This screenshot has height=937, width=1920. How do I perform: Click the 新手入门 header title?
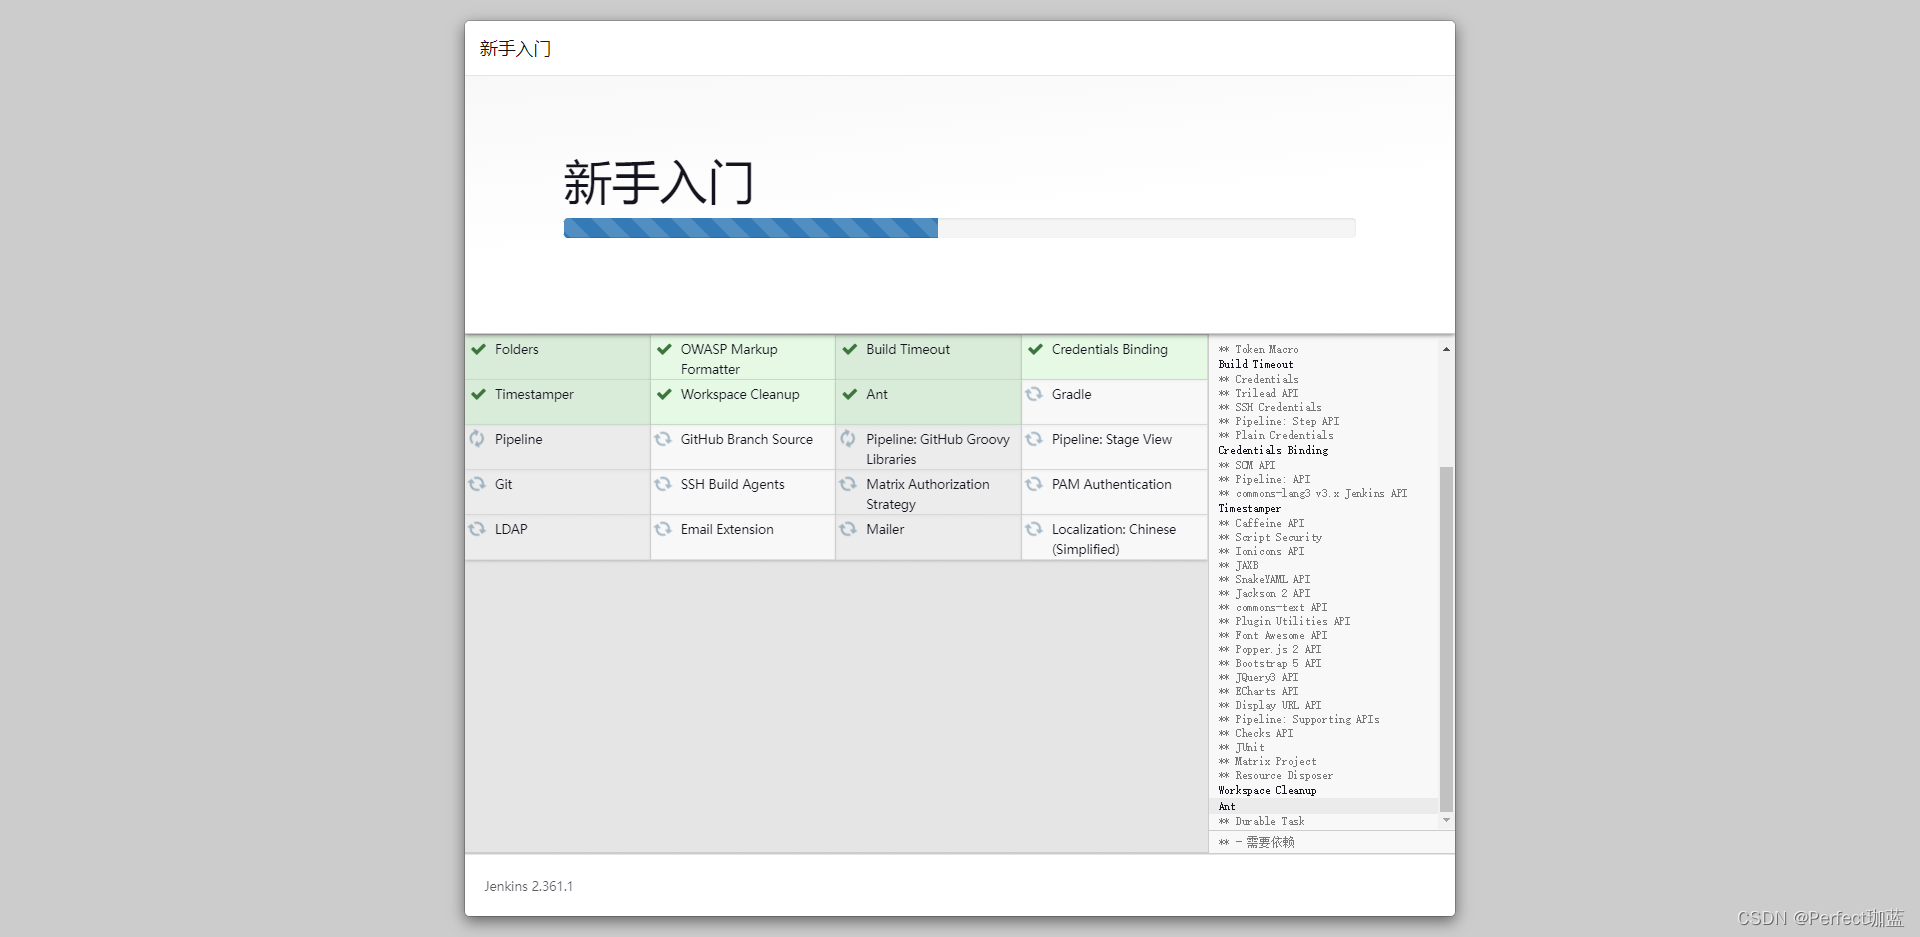[515, 48]
